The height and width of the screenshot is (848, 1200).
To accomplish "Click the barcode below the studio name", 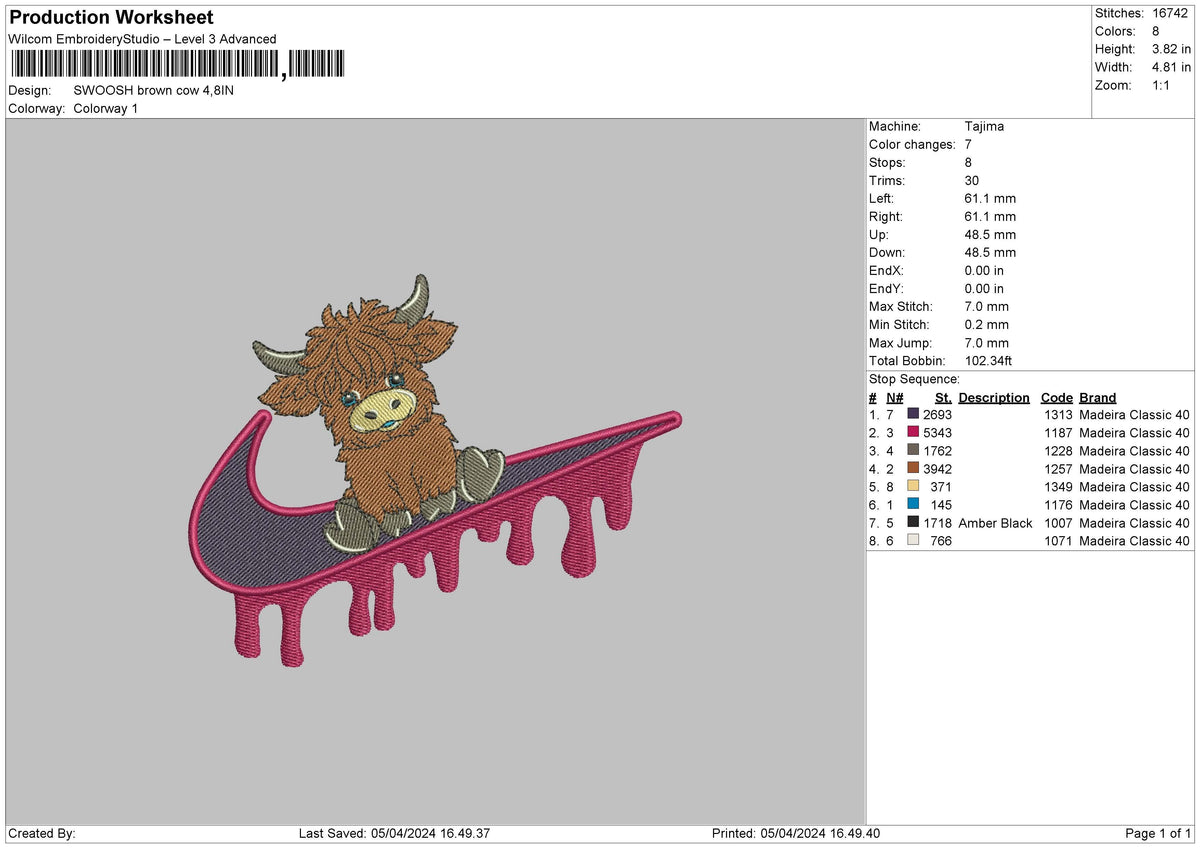I will click(178, 66).
